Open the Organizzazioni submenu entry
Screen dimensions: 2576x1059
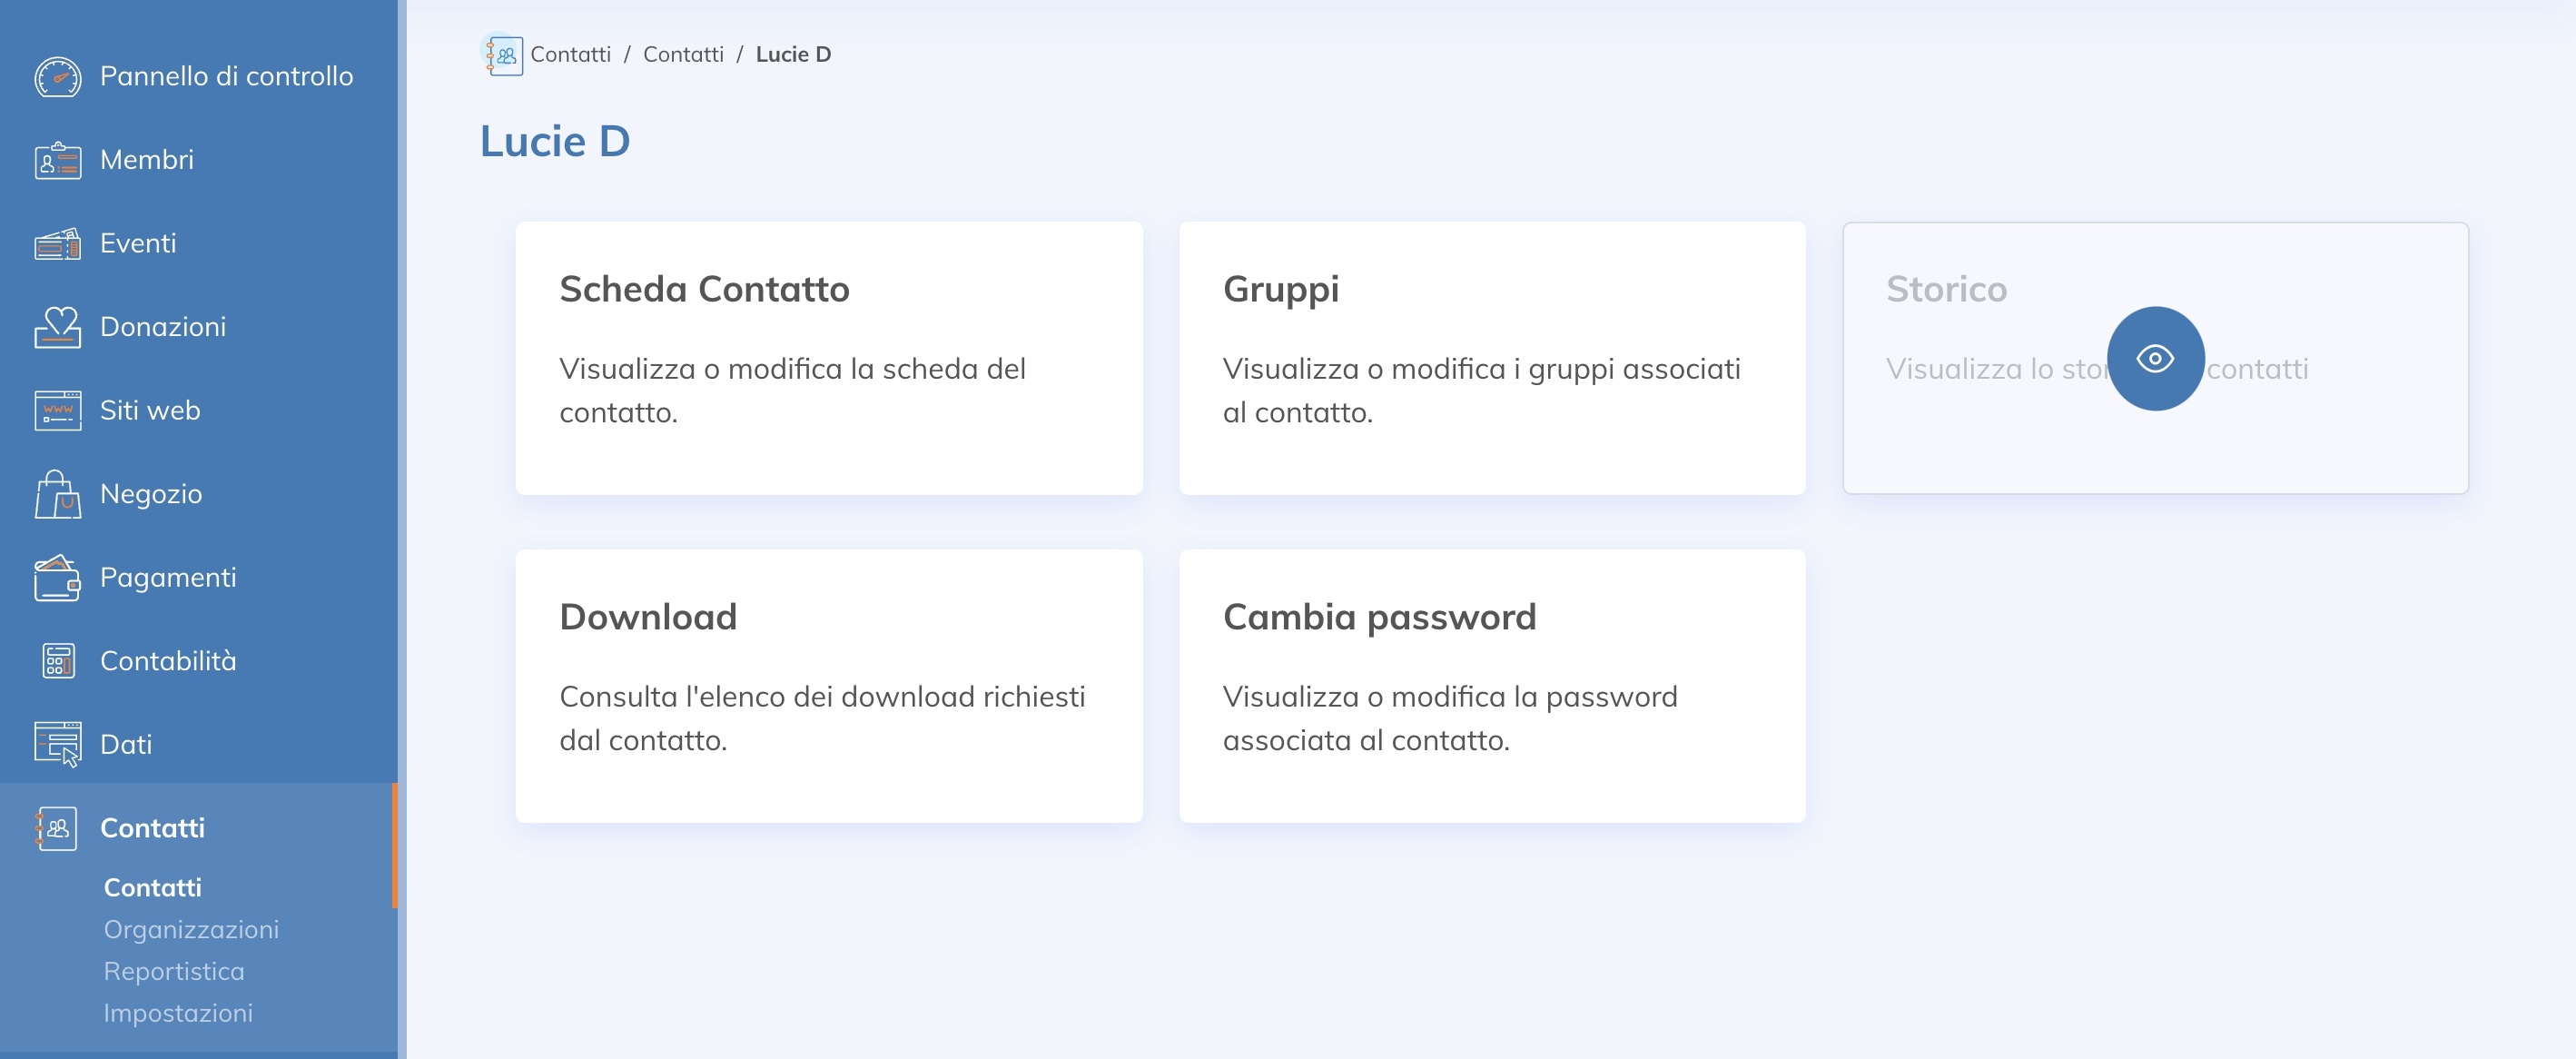click(190, 929)
